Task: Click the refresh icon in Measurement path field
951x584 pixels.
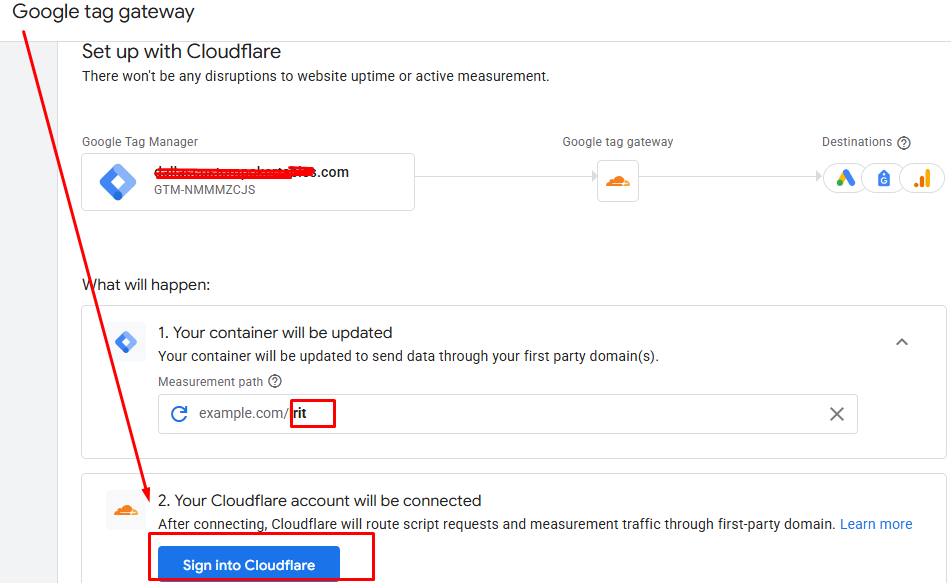Action: pyautogui.click(x=179, y=414)
